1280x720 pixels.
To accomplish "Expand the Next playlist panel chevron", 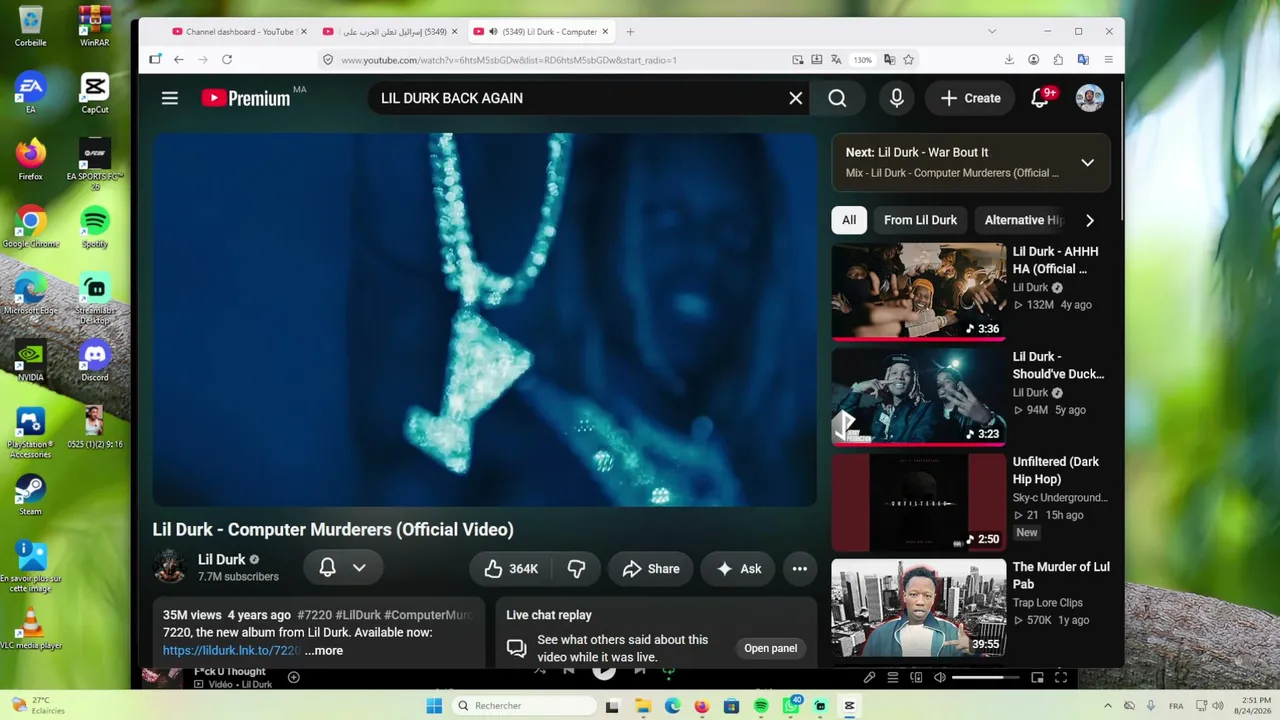I will click(1087, 162).
